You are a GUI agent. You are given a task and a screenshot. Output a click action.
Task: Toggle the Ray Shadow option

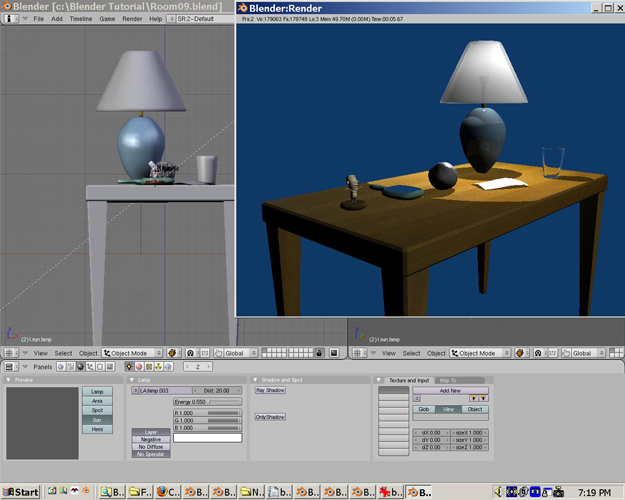(x=270, y=391)
